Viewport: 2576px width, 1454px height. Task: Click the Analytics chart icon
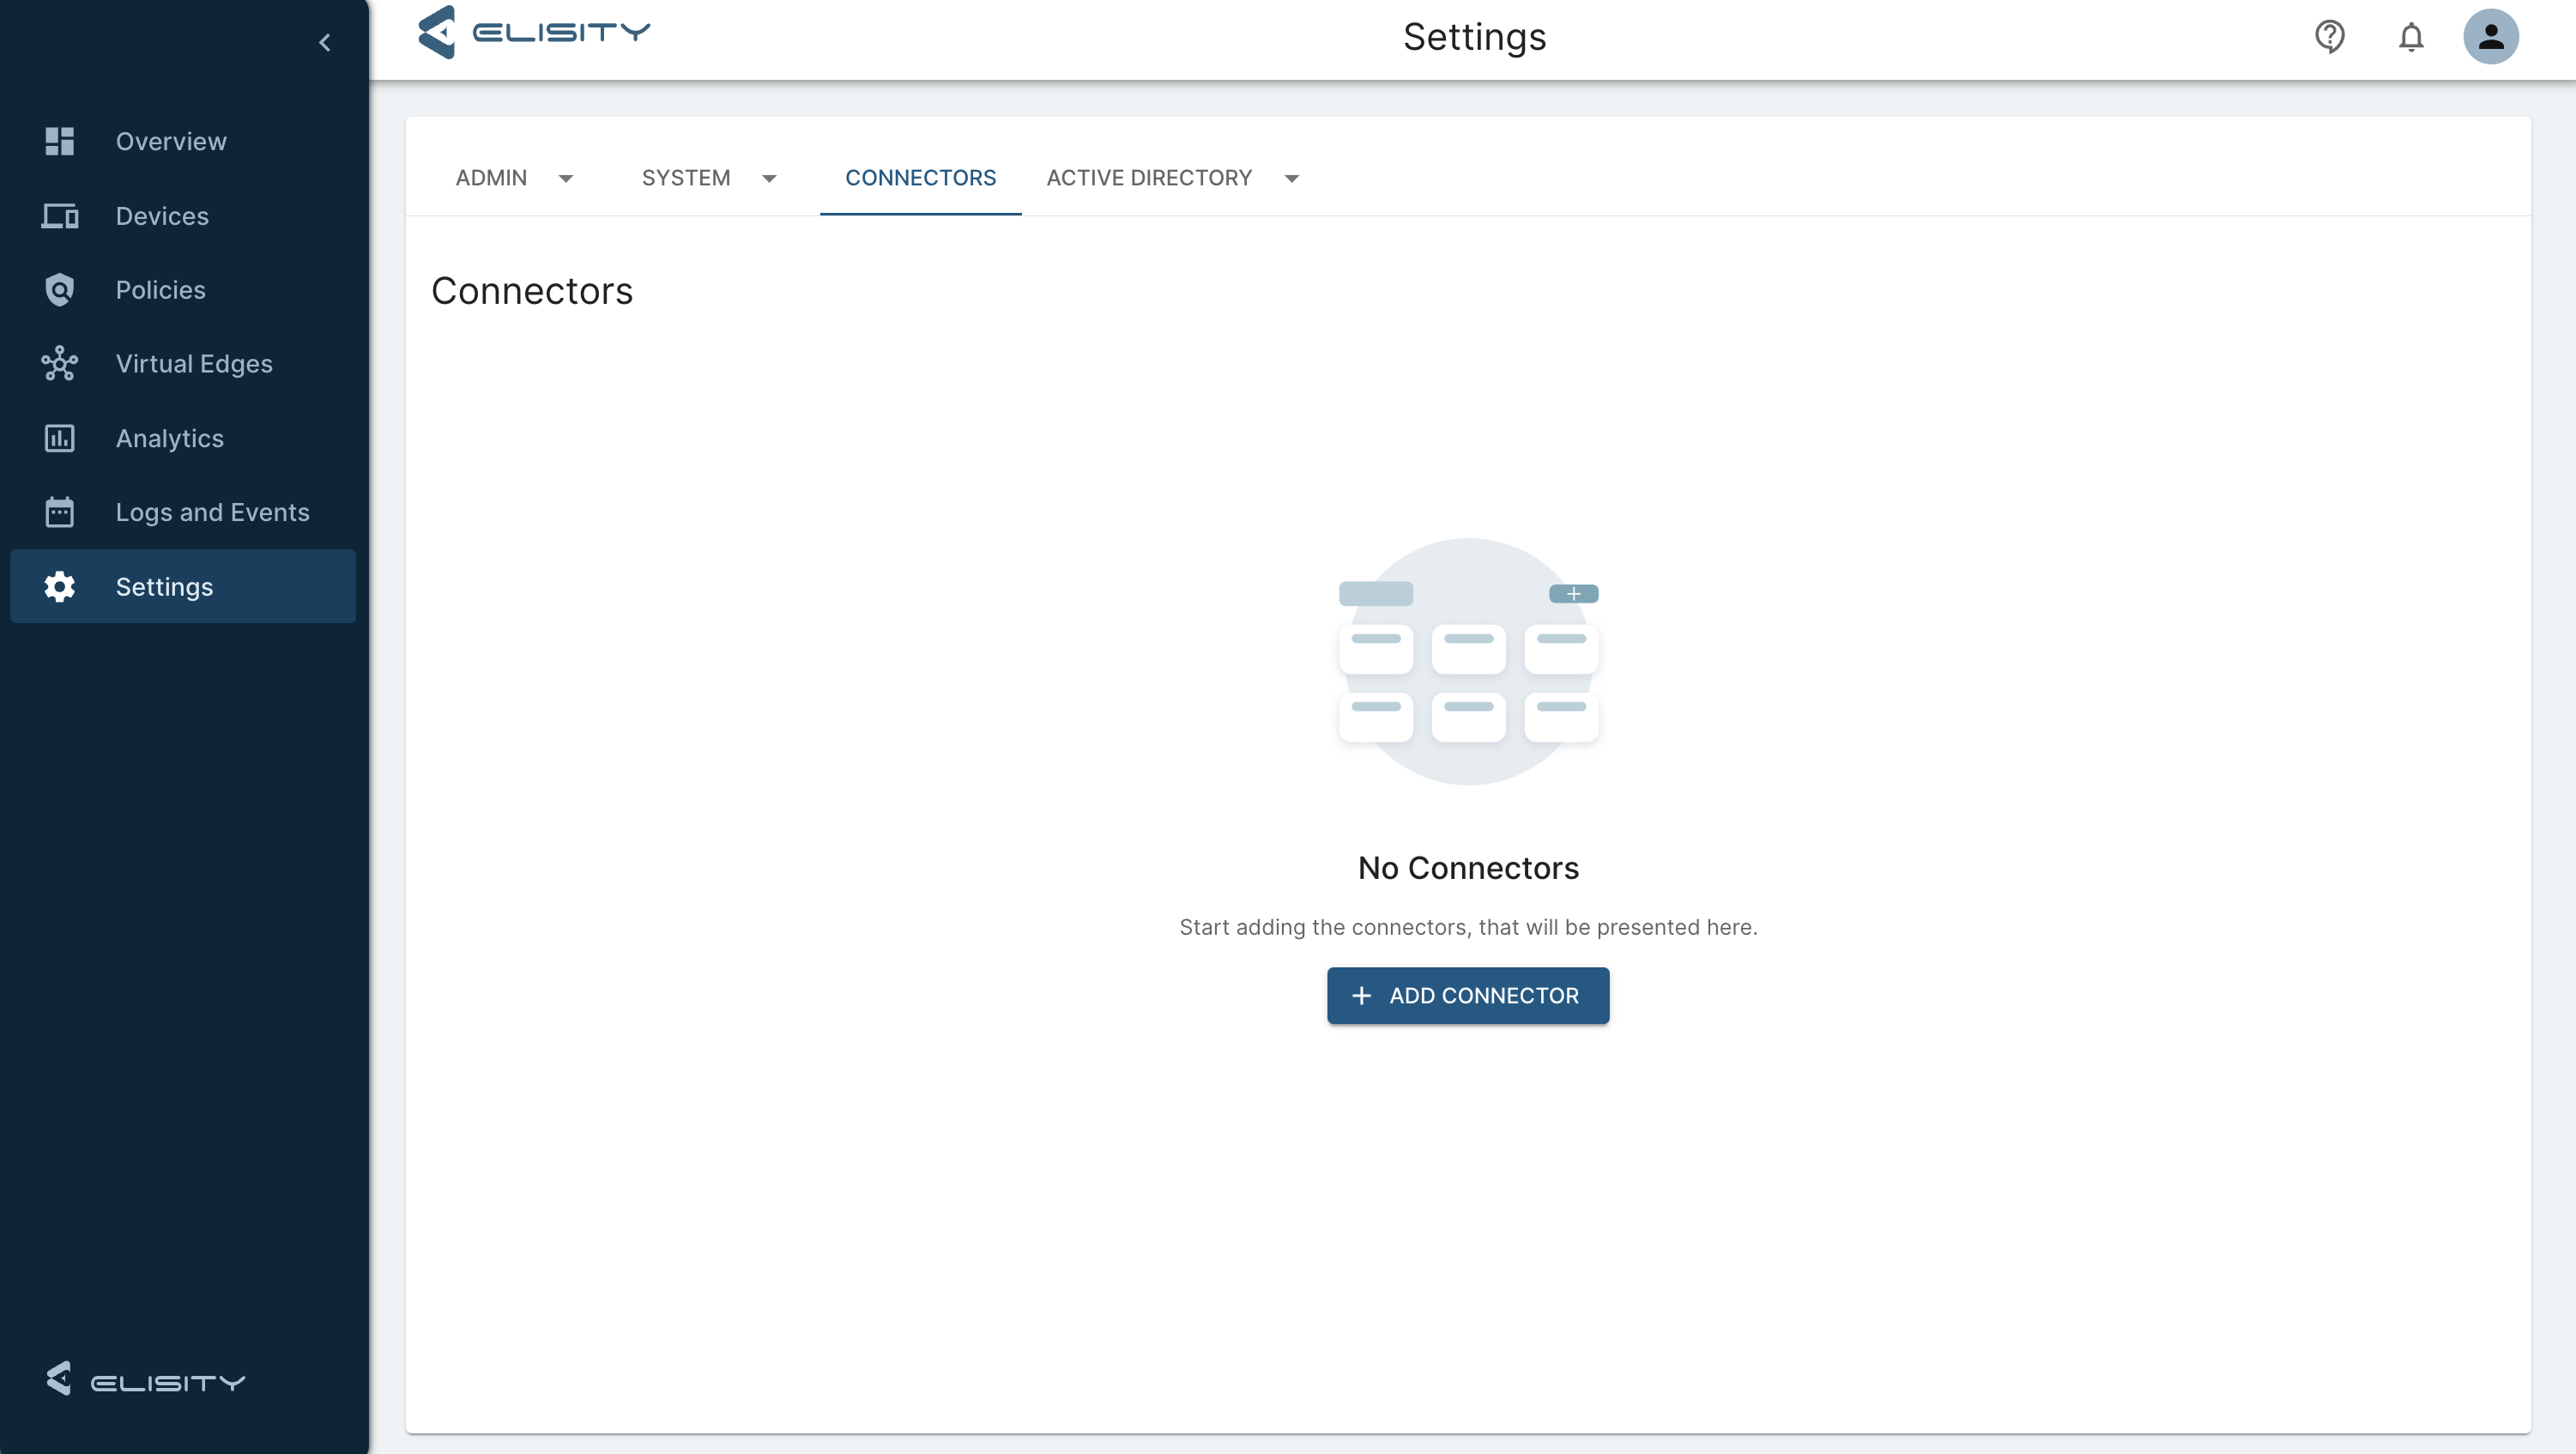60,438
